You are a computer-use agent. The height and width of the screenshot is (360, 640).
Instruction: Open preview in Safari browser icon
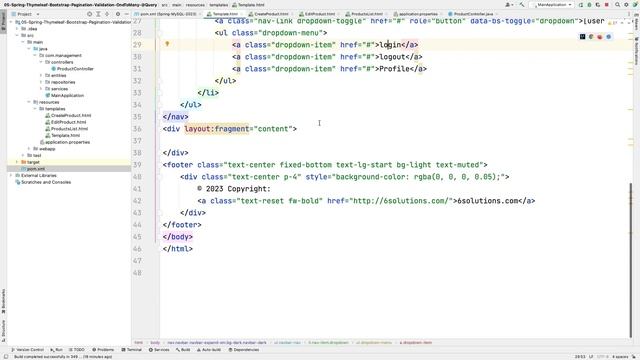(609, 37)
